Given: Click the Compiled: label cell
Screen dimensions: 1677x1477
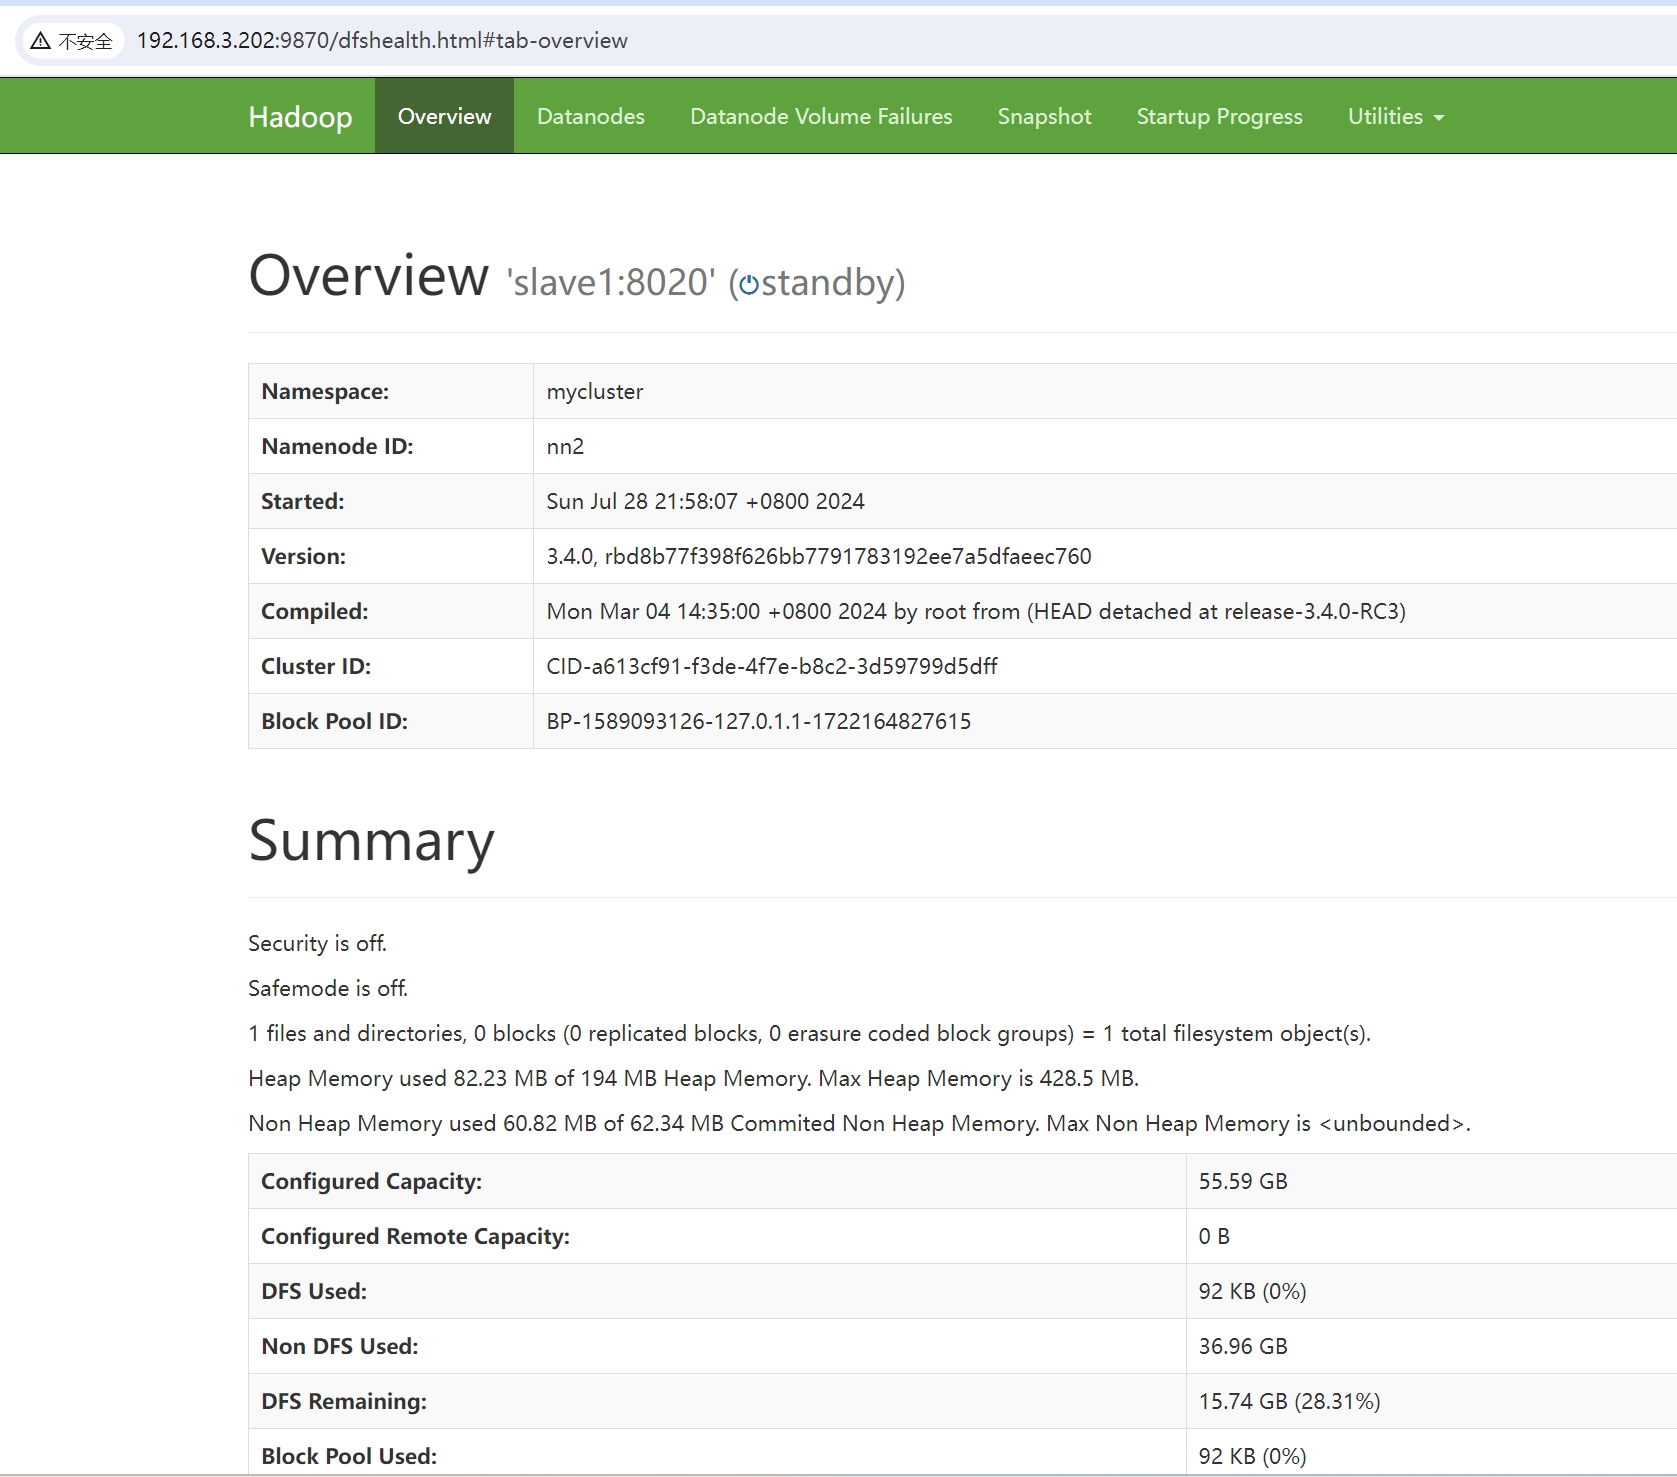Looking at the screenshot, I should 391,611.
